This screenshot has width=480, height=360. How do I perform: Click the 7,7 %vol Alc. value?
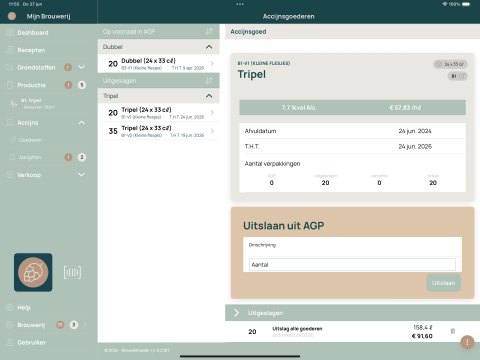[x=299, y=108]
